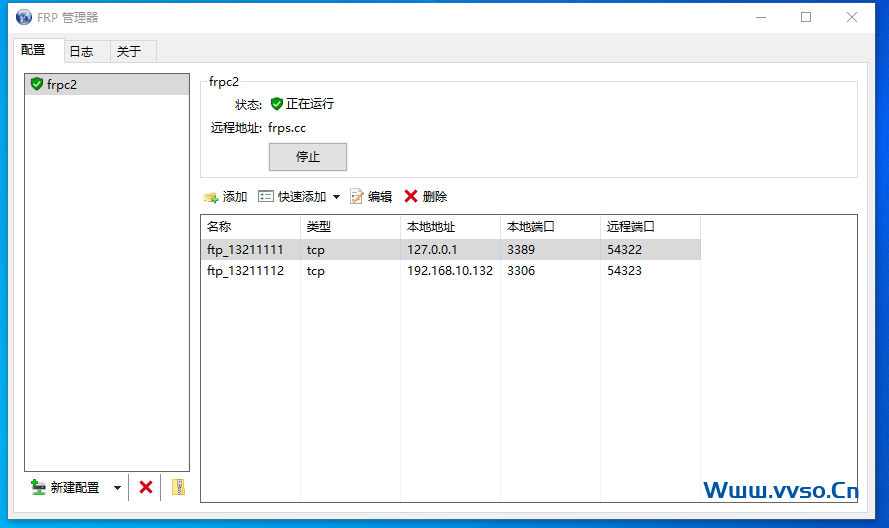Sort by the 名称 column header
Viewport: 889px width, 528px height.
point(251,227)
